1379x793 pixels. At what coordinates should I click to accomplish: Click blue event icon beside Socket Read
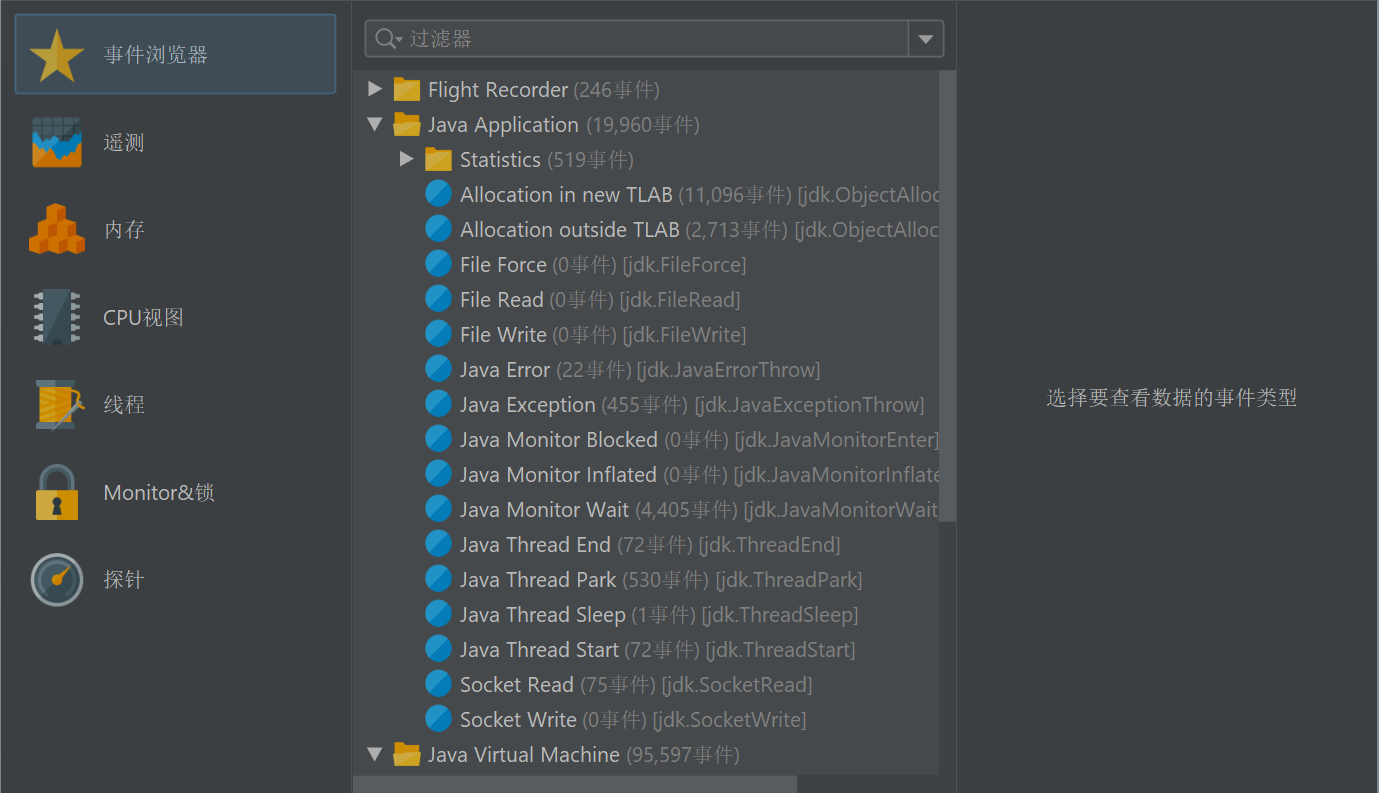point(438,684)
